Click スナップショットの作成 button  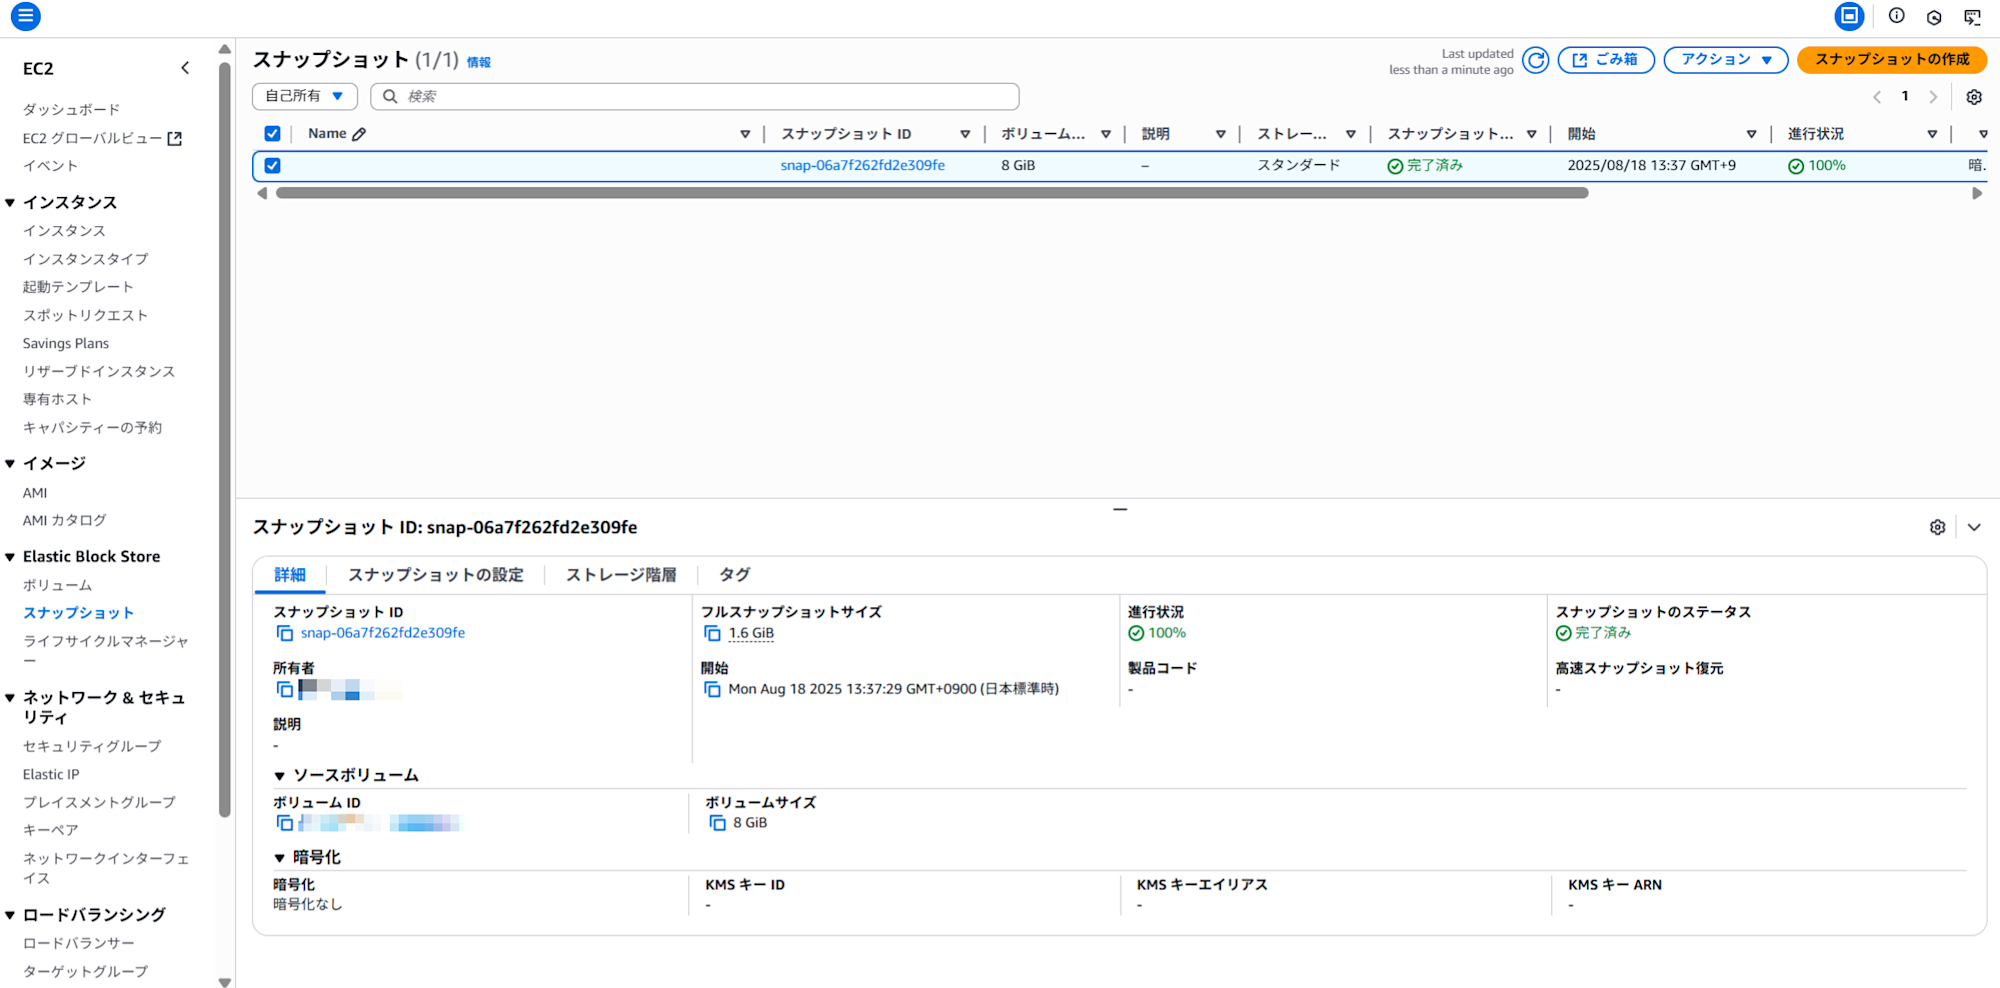[x=1892, y=60]
